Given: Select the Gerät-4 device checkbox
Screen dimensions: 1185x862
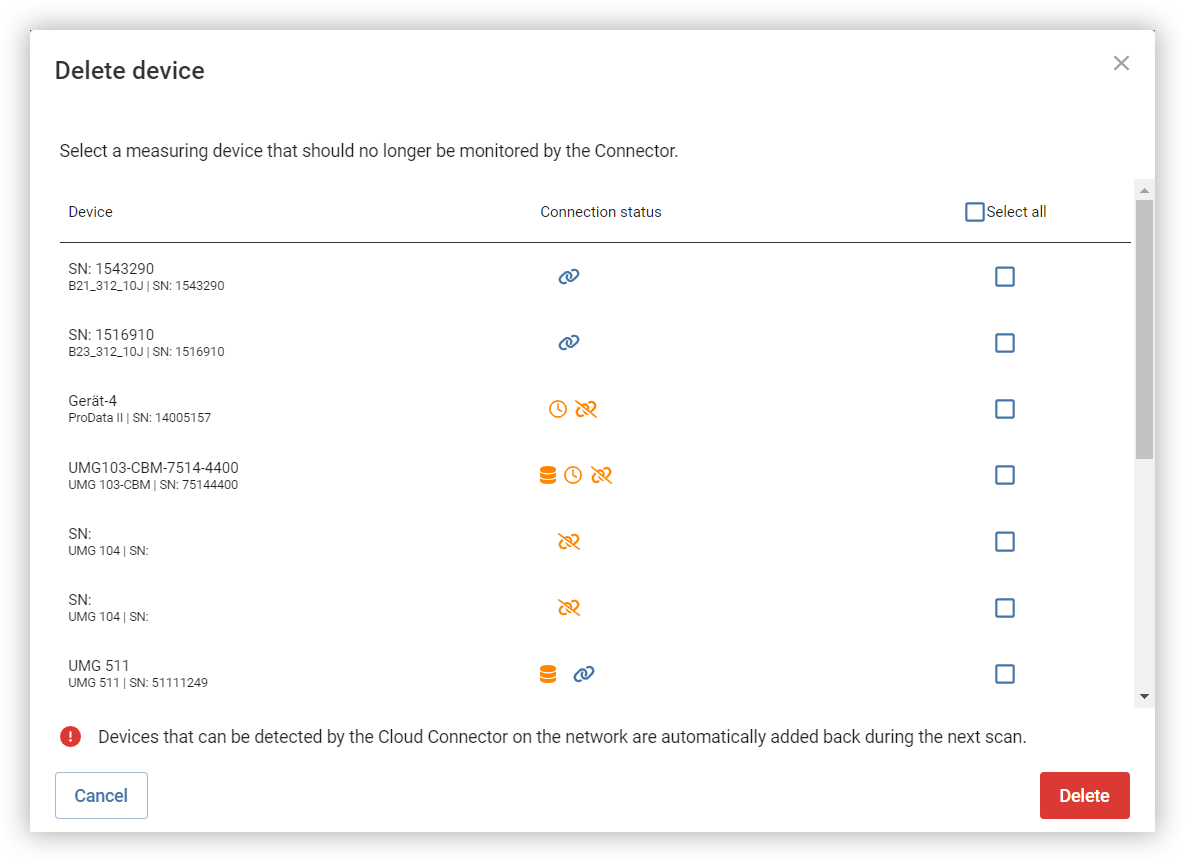Looking at the screenshot, I should coord(1004,409).
